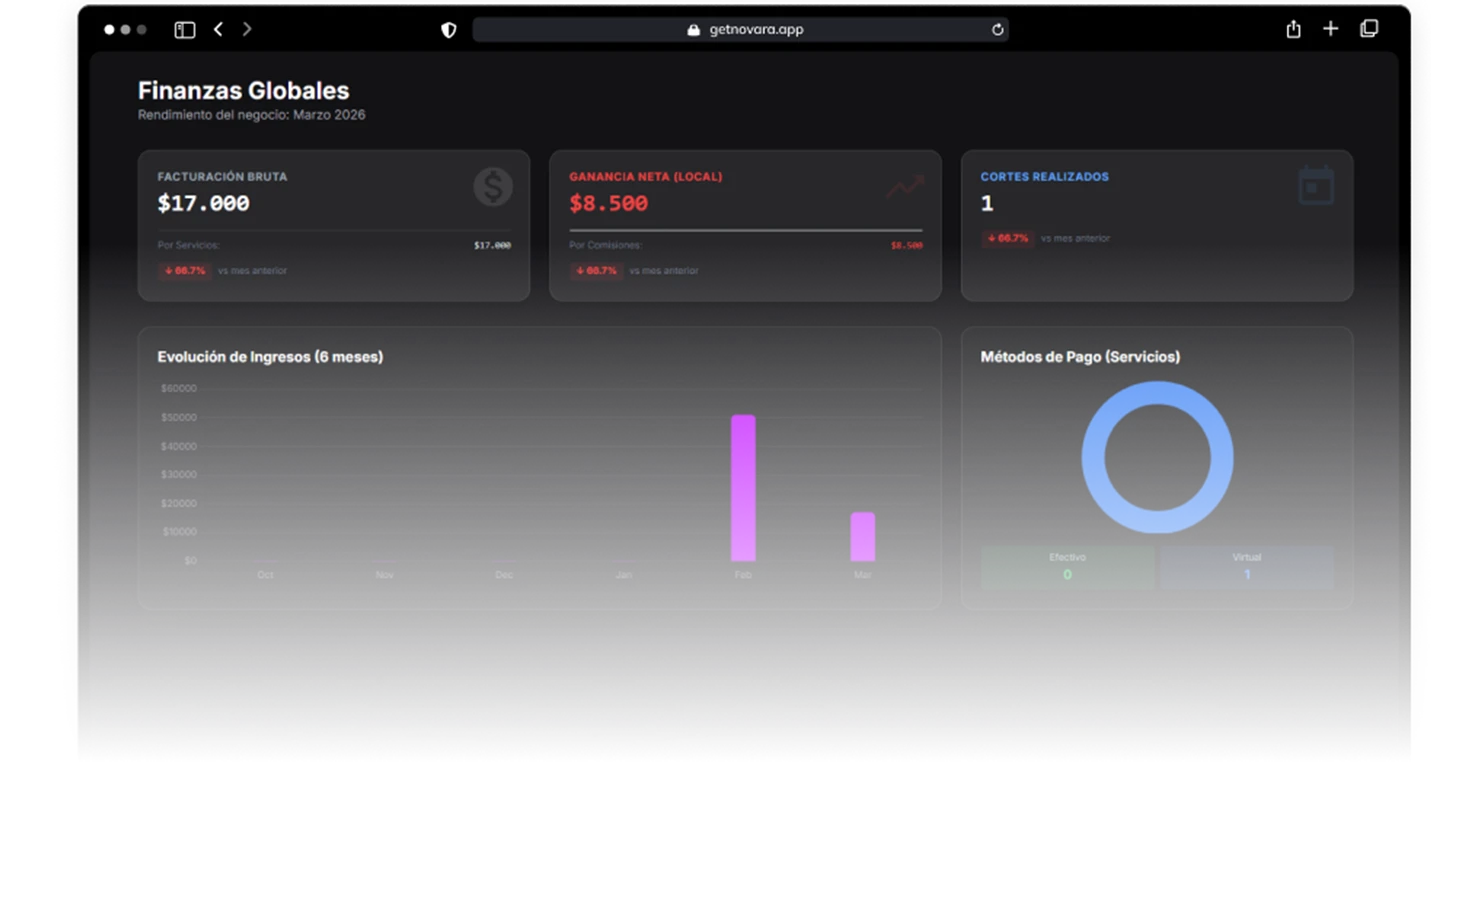Open a new tab with plus icon
The height and width of the screenshot is (897, 1481).
pos(1330,29)
